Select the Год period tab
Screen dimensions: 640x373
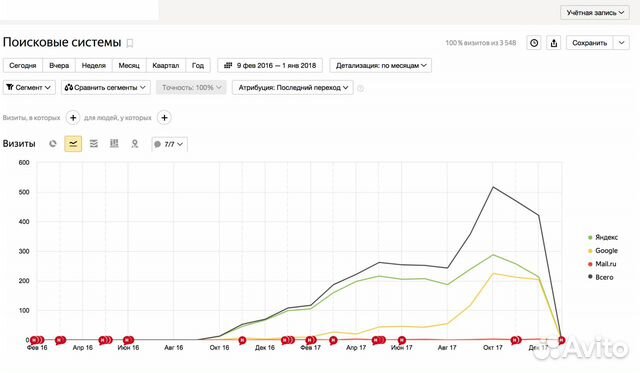coord(198,65)
